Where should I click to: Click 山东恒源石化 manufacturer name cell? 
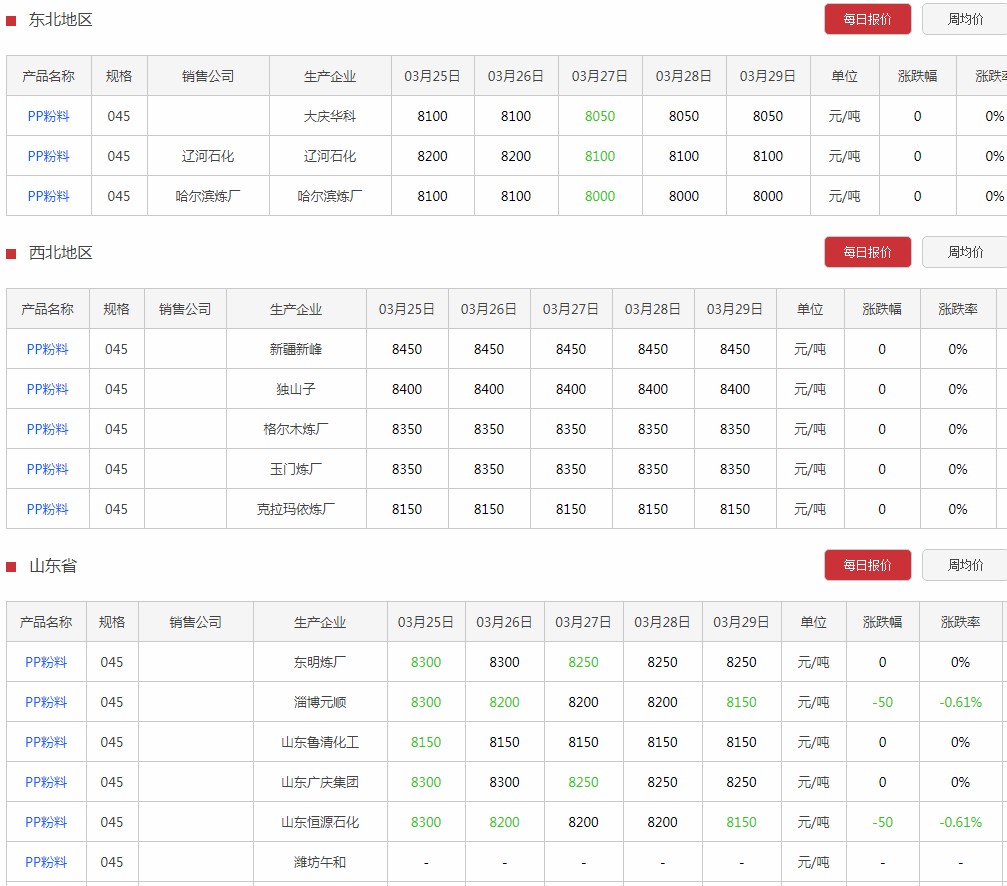(x=320, y=822)
